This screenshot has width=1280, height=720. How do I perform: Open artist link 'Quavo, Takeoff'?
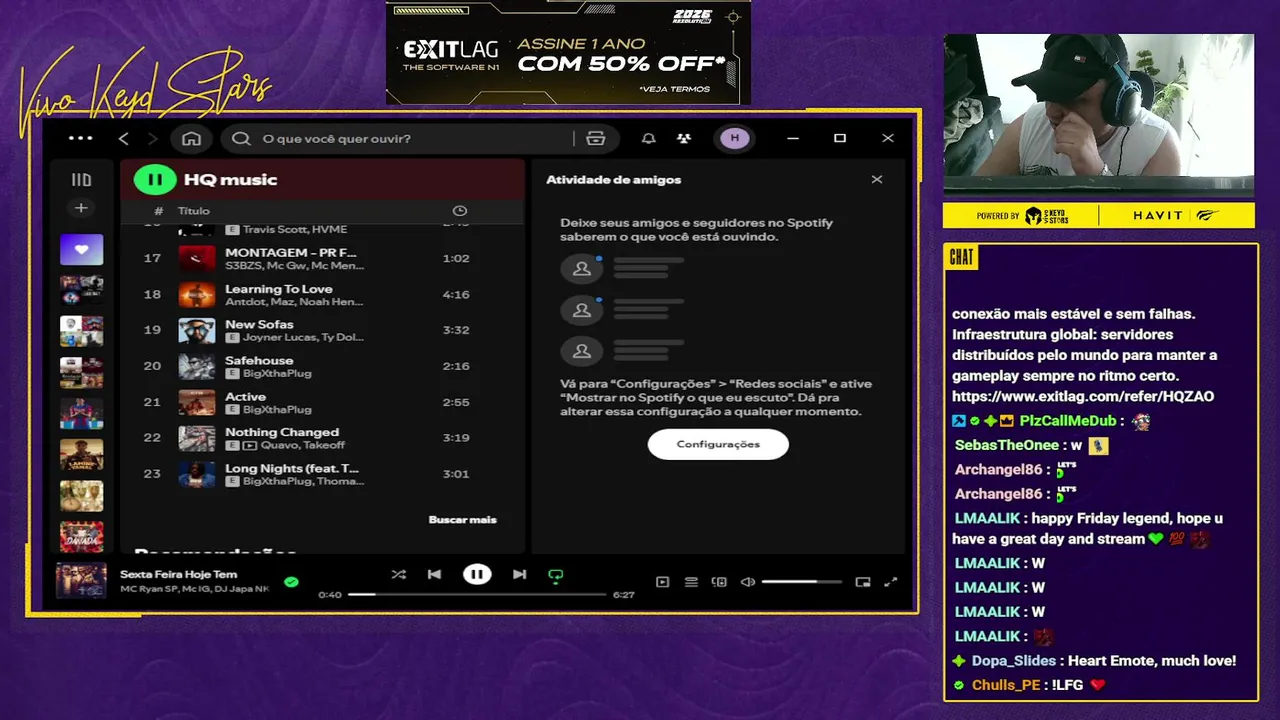(303, 445)
